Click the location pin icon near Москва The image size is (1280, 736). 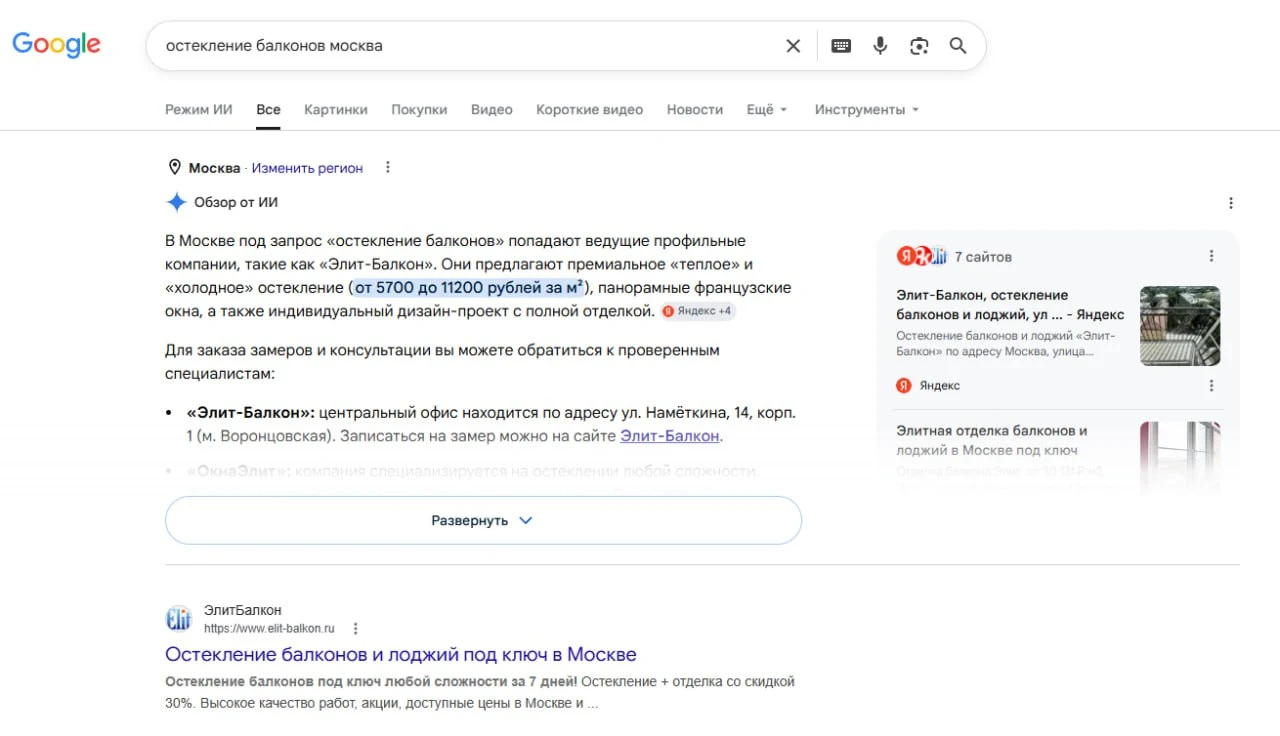click(174, 168)
